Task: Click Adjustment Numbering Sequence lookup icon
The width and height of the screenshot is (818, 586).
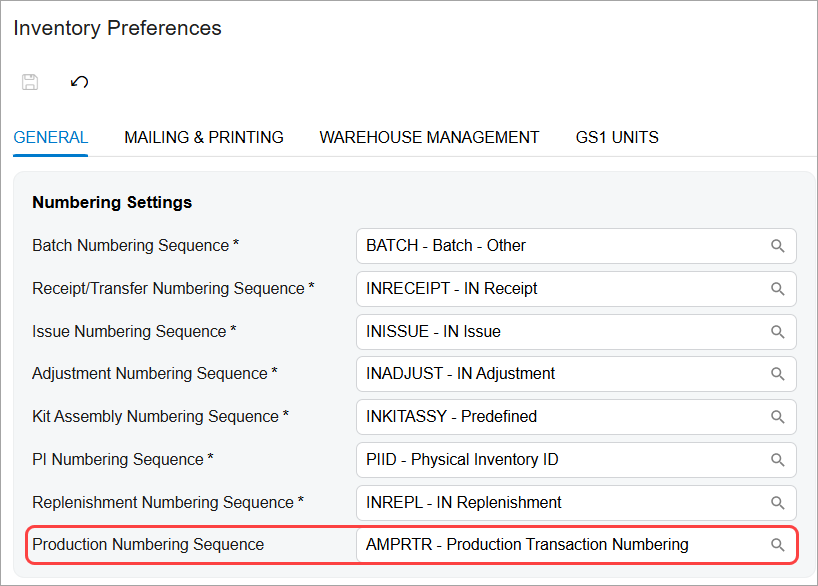Action: click(777, 374)
